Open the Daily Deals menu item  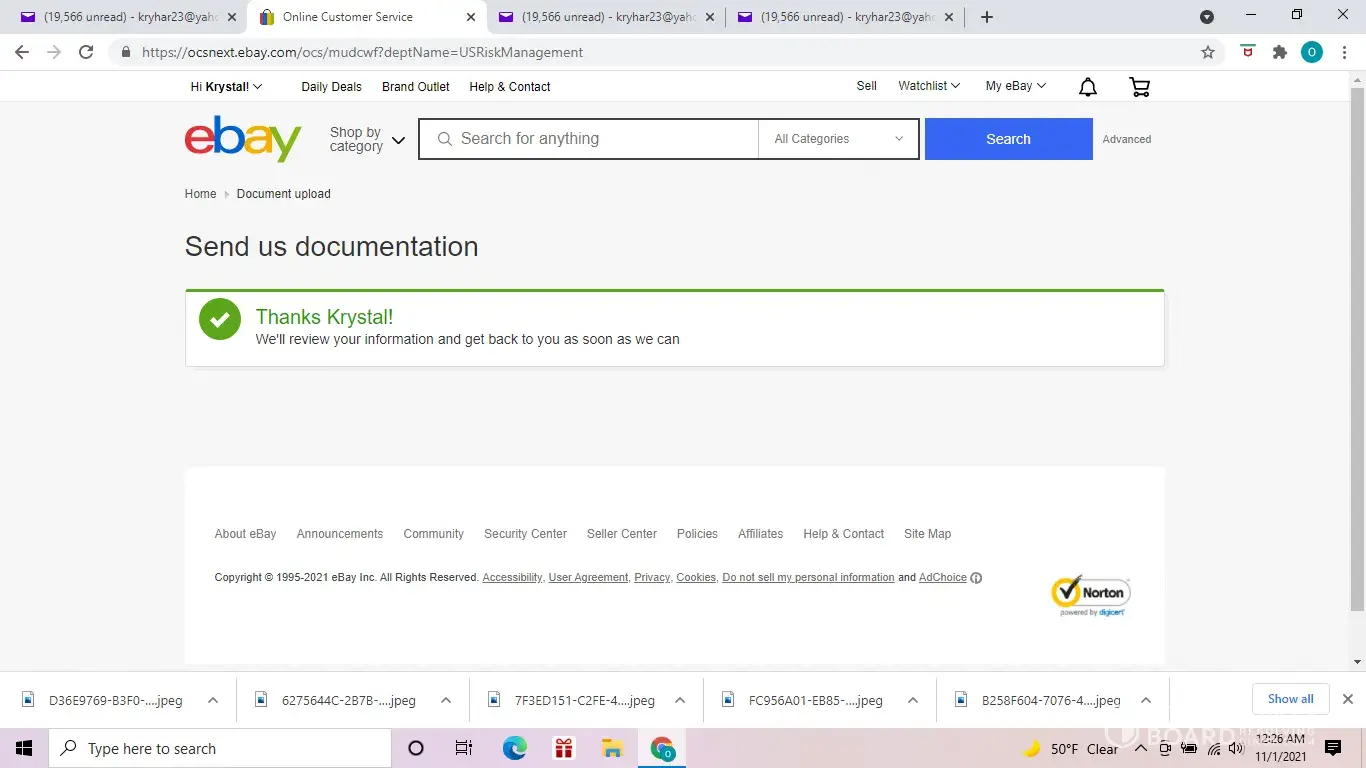pos(331,87)
